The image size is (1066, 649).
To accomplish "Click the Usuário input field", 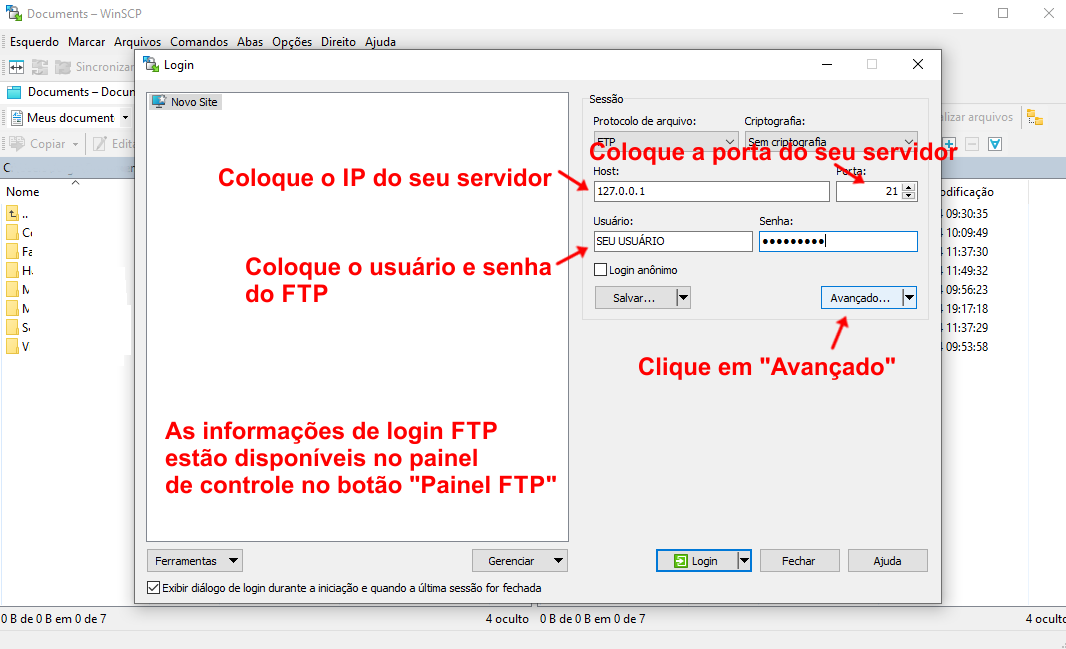I will point(673,241).
